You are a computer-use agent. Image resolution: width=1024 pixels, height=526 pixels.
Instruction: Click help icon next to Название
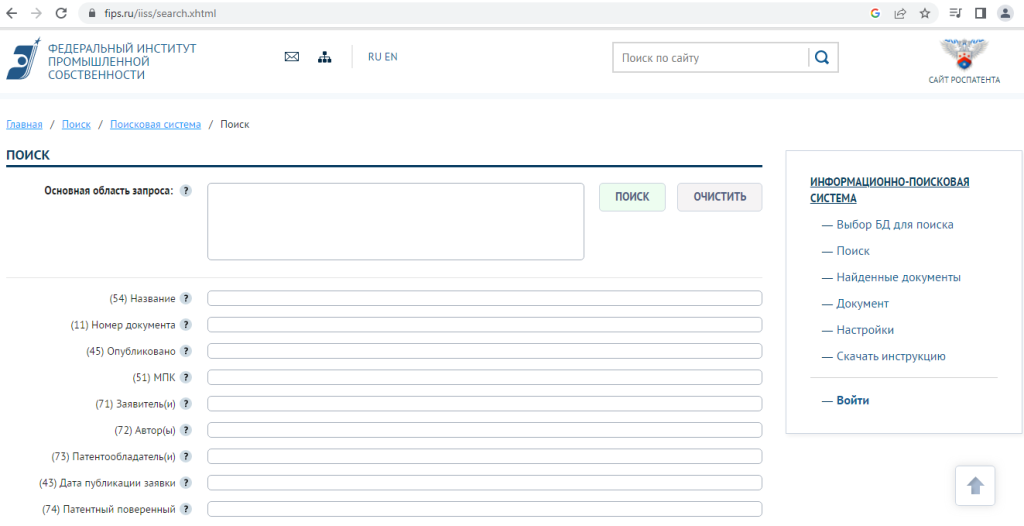click(185, 298)
